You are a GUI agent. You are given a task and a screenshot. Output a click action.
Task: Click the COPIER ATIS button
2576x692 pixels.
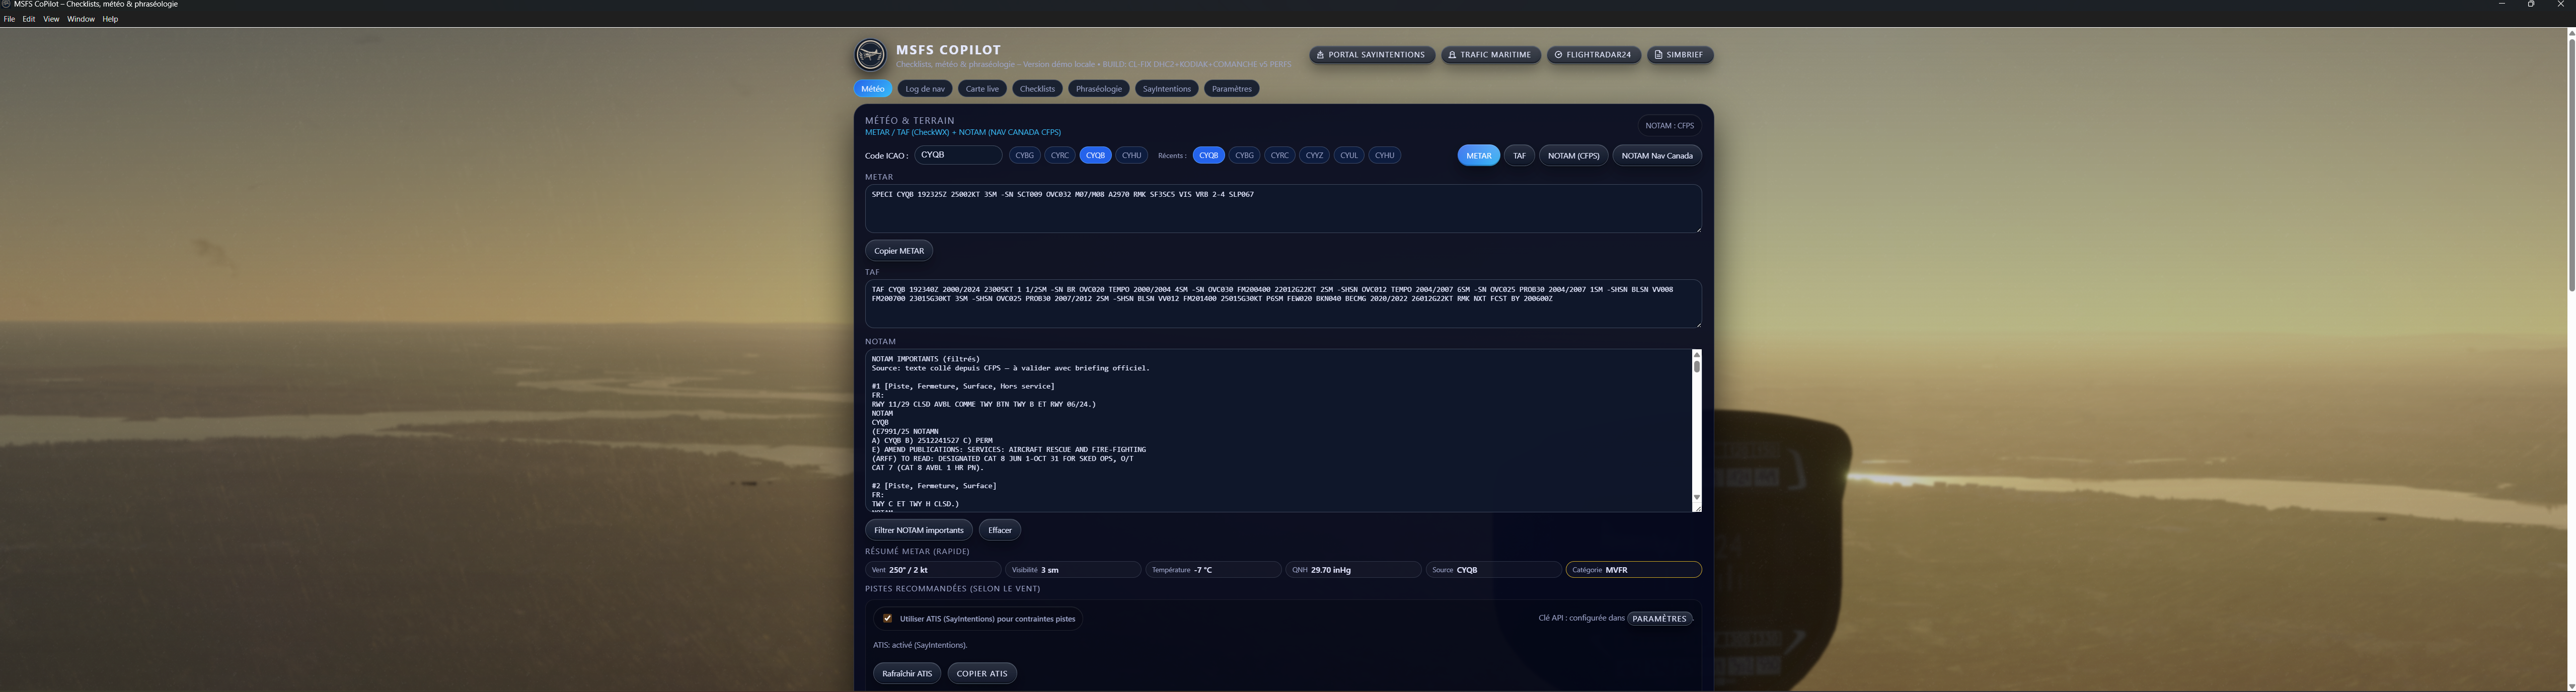pos(981,673)
